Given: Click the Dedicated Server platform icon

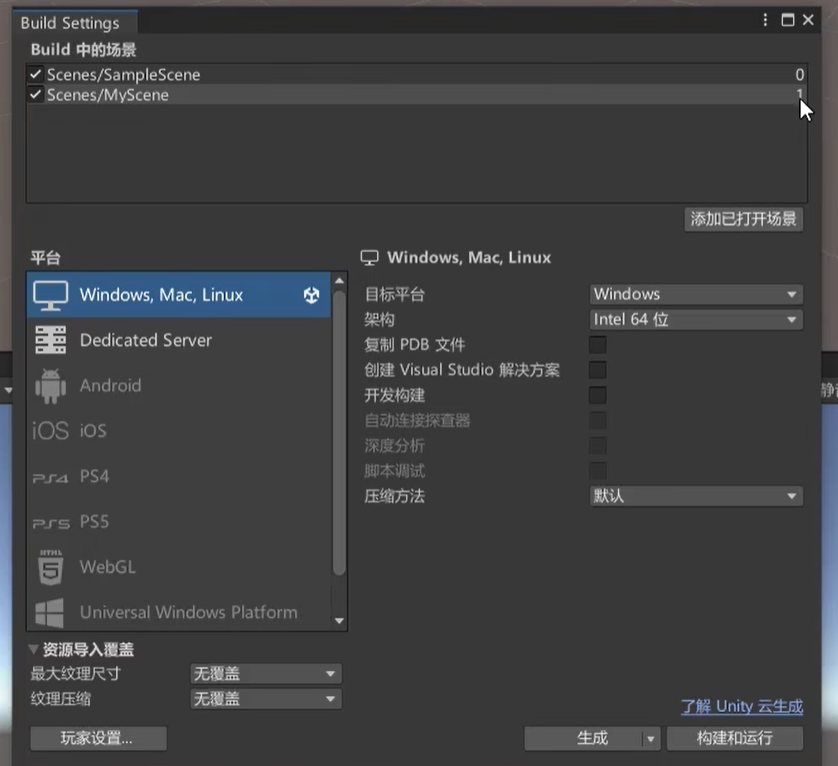Looking at the screenshot, I should click(50, 340).
